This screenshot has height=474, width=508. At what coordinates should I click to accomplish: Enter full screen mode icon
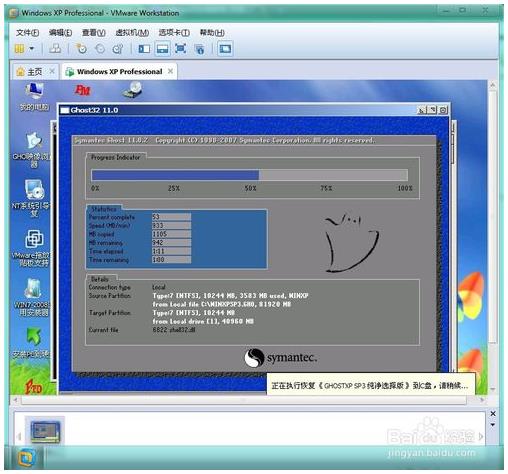(180, 49)
